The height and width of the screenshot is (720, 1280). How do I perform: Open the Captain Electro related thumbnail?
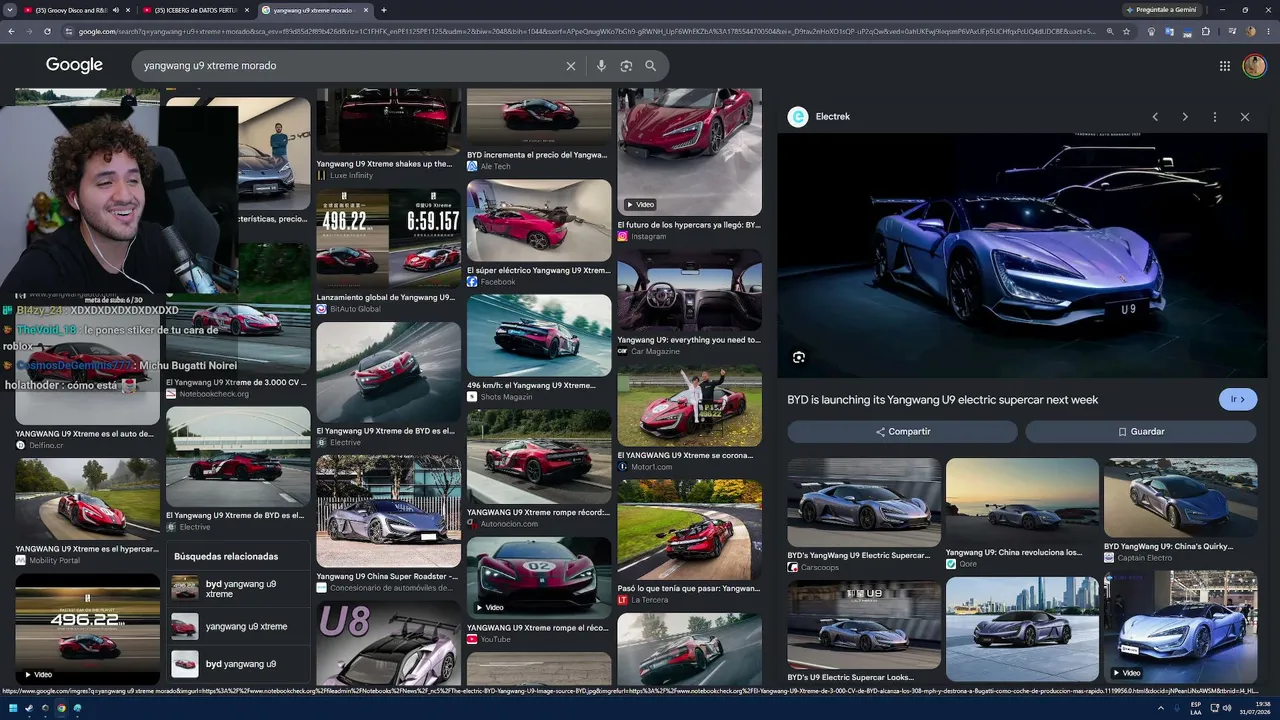click(1180, 497)
